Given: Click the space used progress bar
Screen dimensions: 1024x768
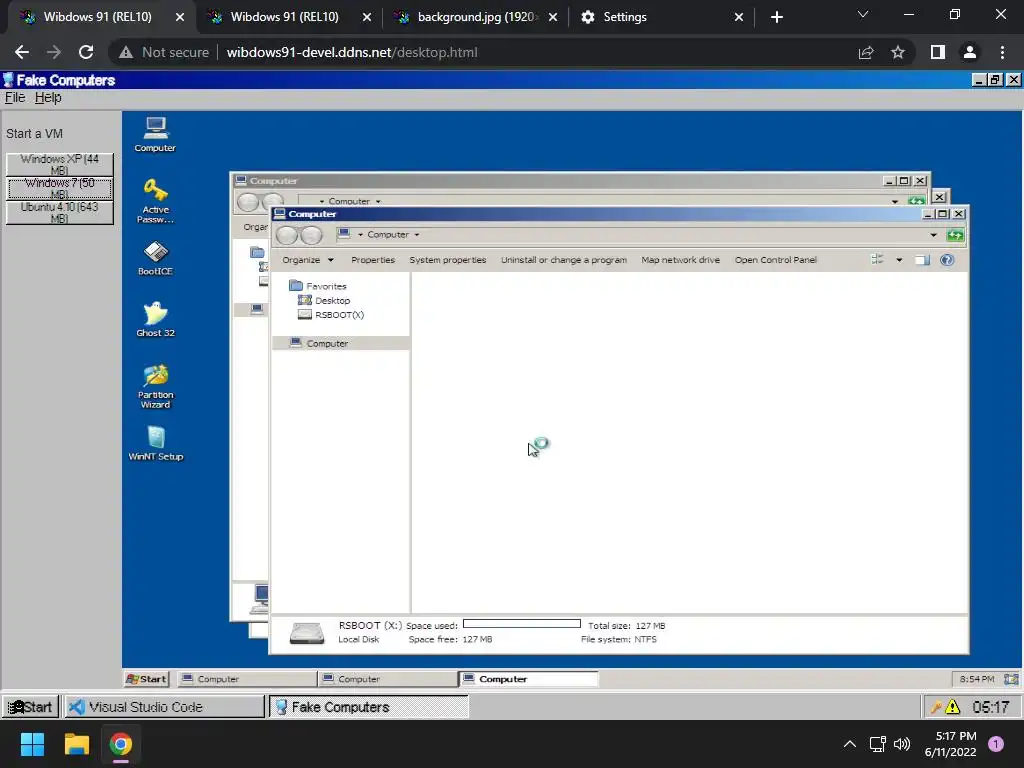Looking at the screenshot, I should tap(522, 624).
